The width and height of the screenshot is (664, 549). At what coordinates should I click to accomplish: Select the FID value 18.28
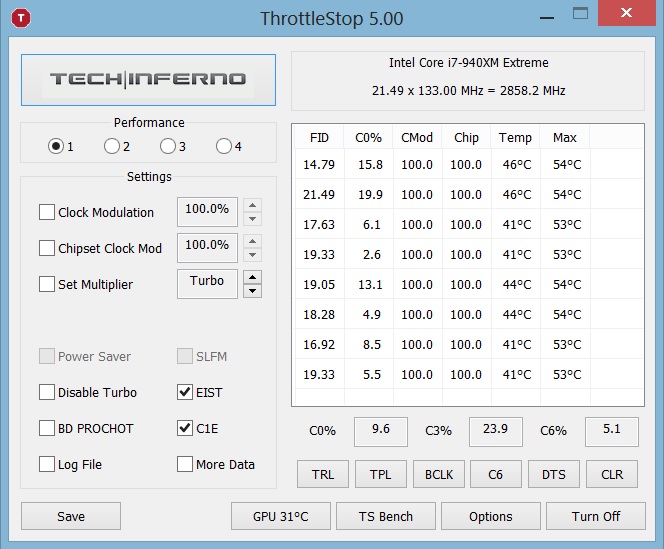click(x=319, y=315)
